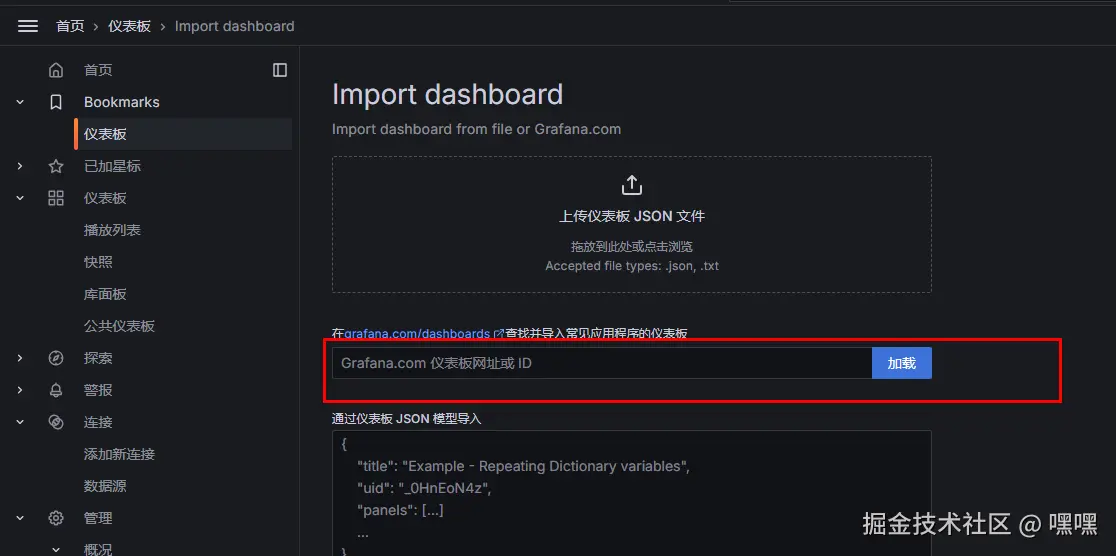The width and height of the screenshot is (1116, 556).
Task: Click the 连接 connections icon
Action: pos(56,422)
